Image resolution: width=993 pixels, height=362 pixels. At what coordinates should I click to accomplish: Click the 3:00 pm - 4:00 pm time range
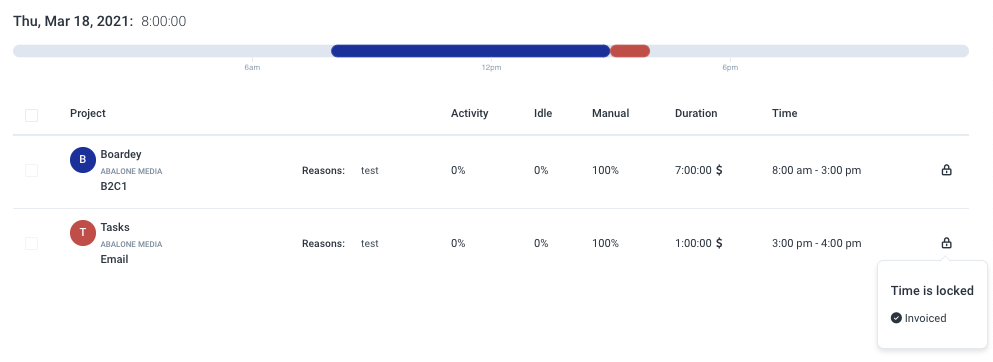tap(816, 243)
